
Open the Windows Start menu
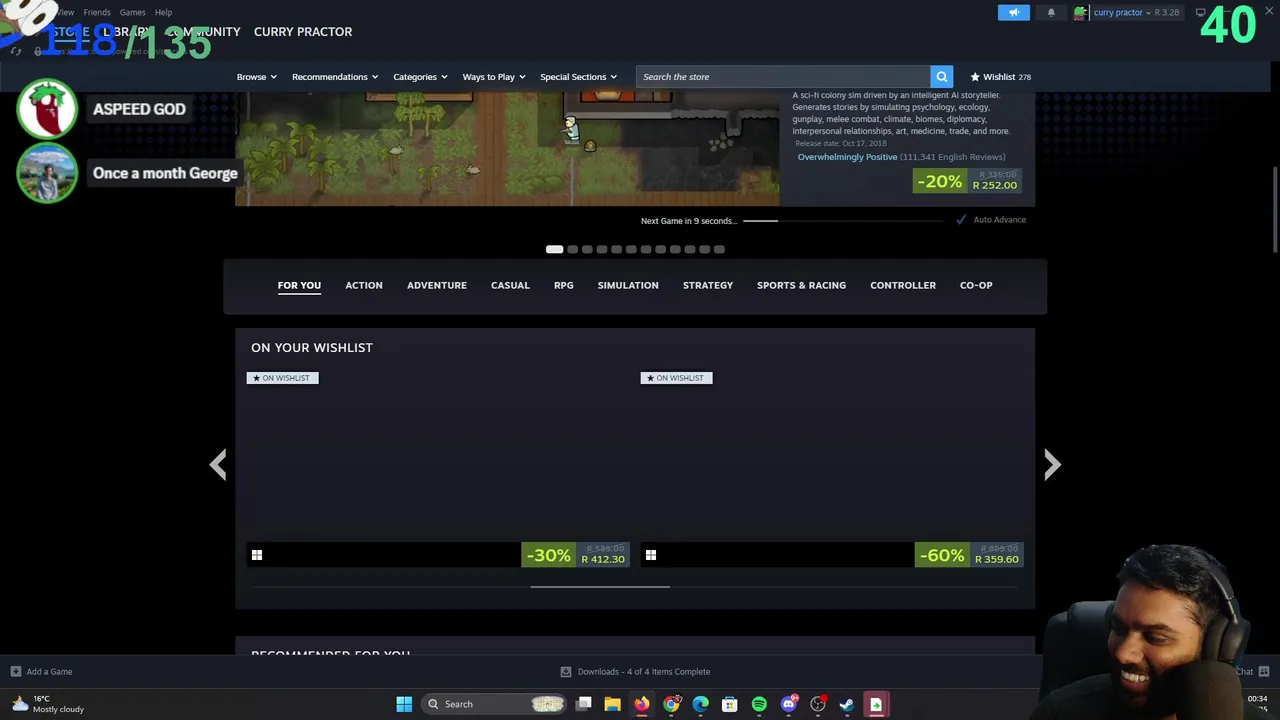pos(404,704)
